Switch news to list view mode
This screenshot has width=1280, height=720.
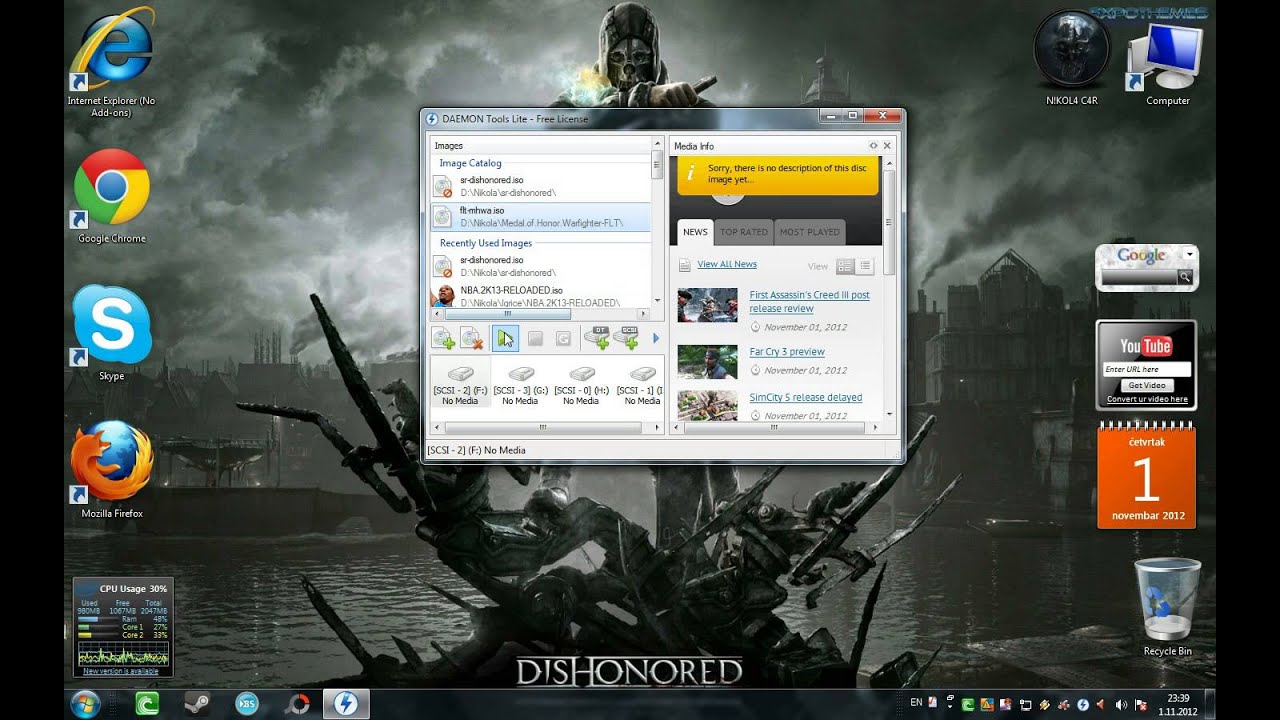click(x=865, y=266)
